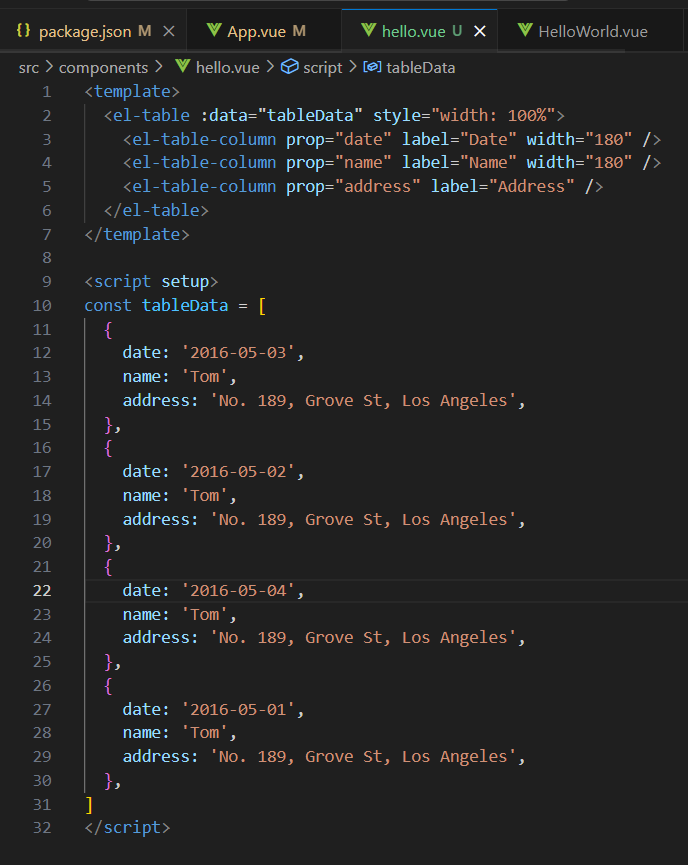Open the src breadcrumb
Screen dimensions: 688x865
pyautogui.click(x=29, y=68)
